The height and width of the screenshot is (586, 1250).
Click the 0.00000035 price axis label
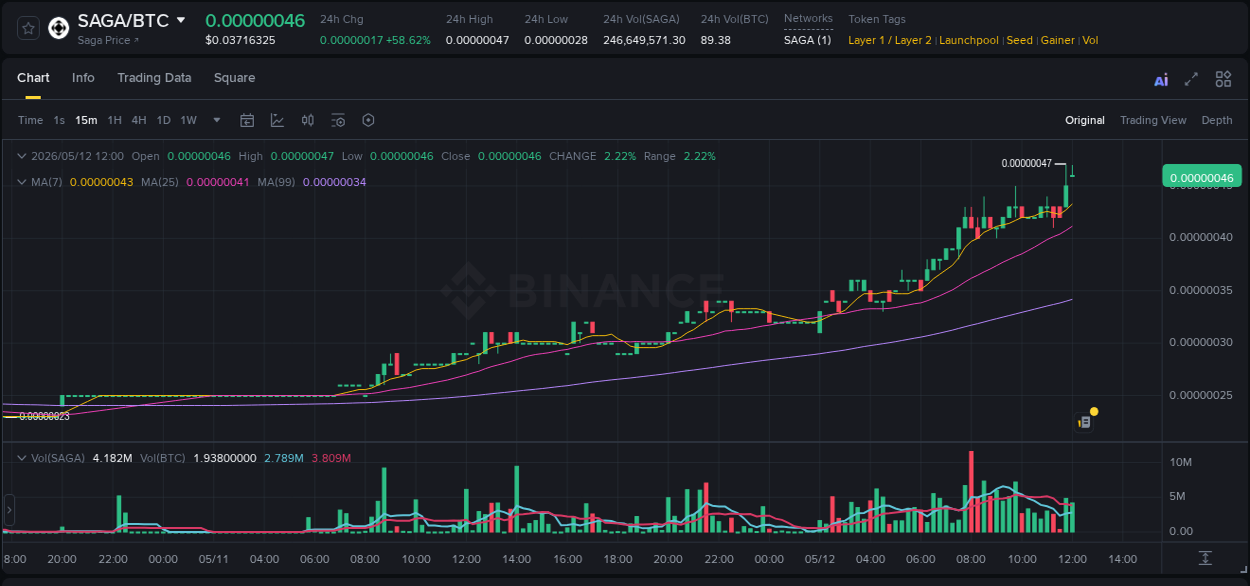(x=1201, y=290)
